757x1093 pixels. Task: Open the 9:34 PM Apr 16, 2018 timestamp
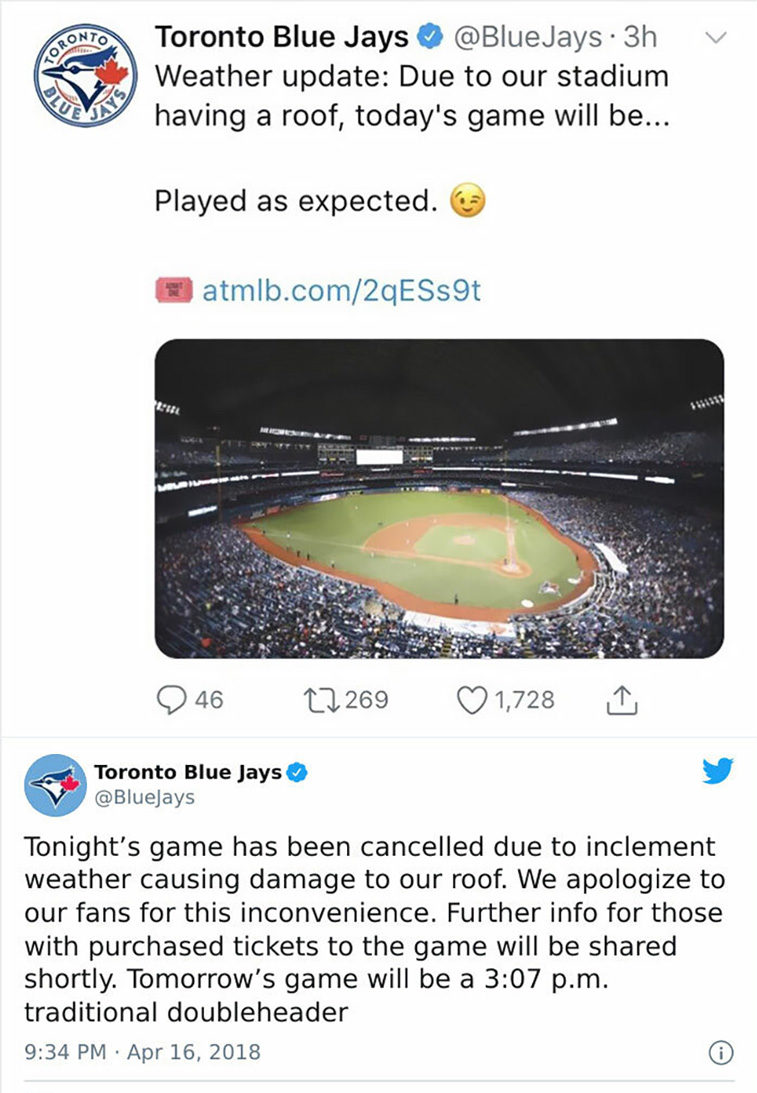tap(142, 1052)
